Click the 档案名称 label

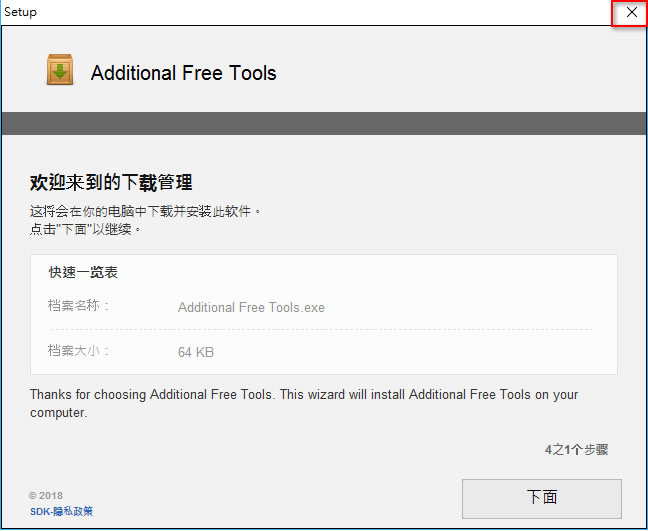[79, 305]
